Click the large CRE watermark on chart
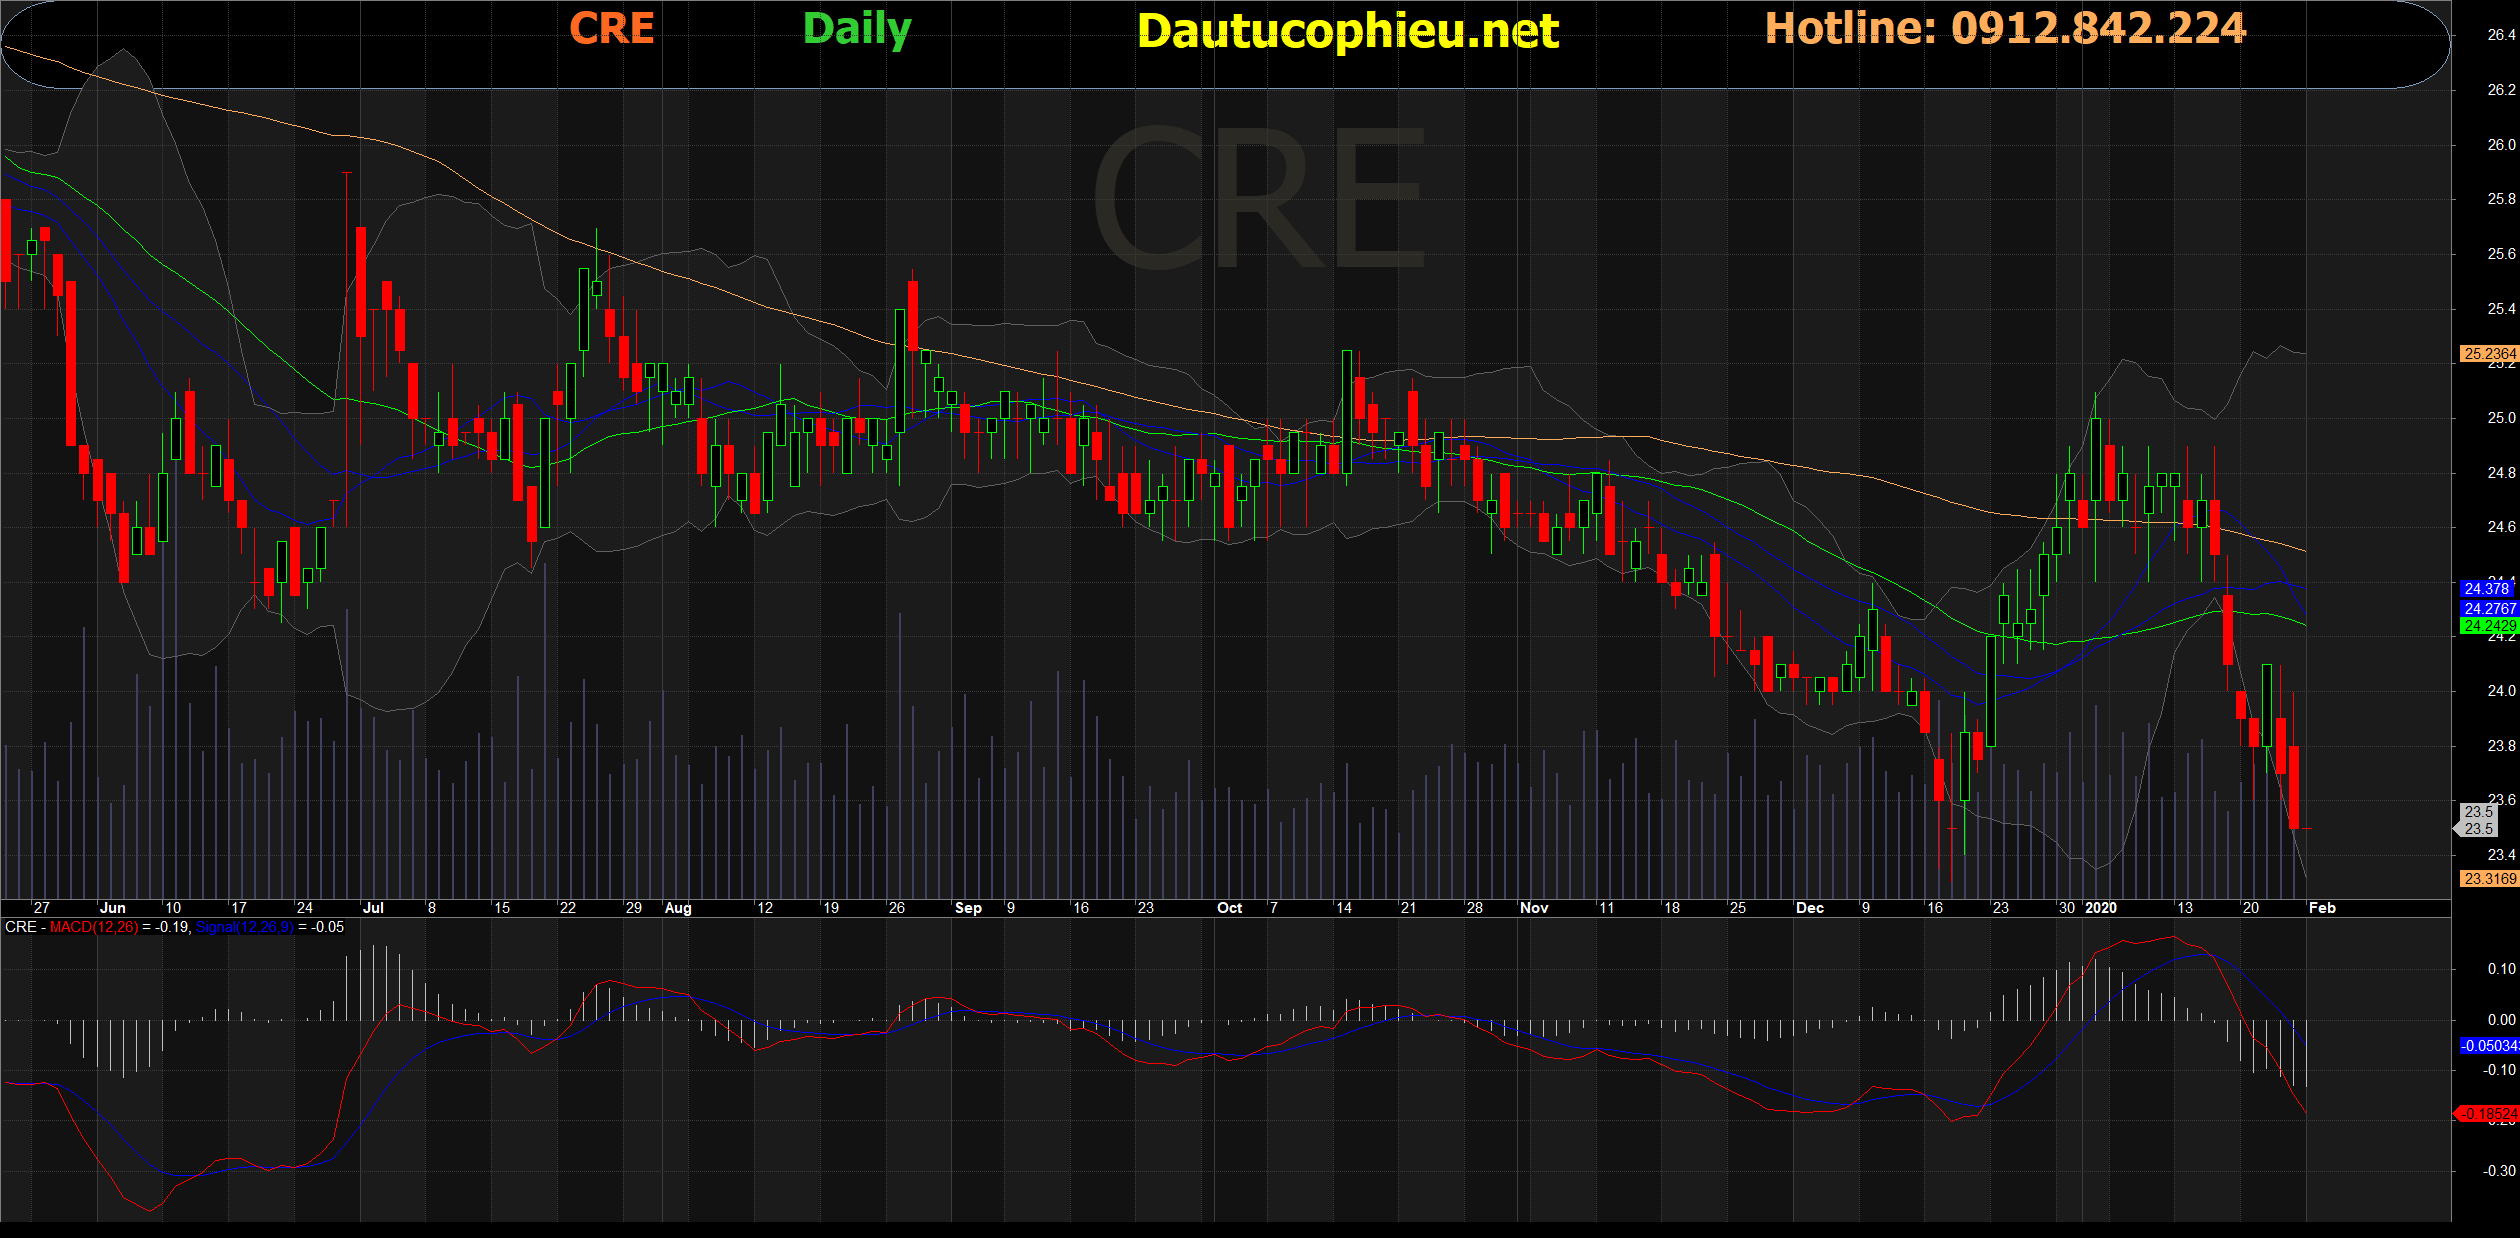This screenshot has width=2520, height=1238. [x=1260, y=198]
